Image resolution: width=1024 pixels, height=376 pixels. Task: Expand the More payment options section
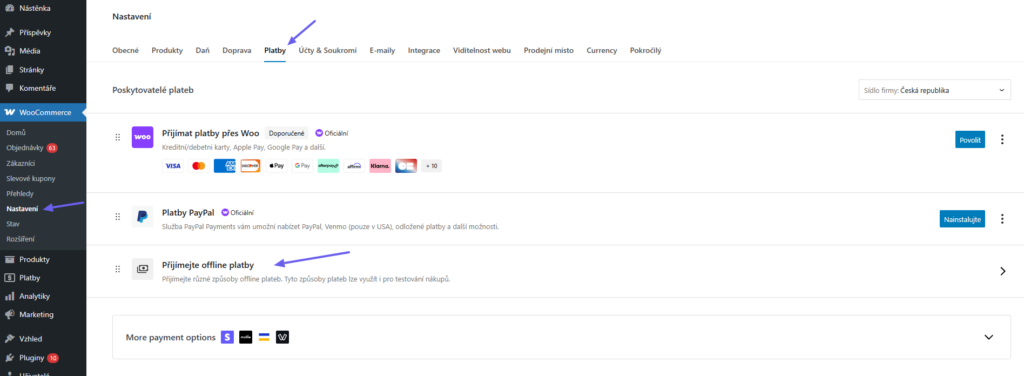[x=989, y=337]
